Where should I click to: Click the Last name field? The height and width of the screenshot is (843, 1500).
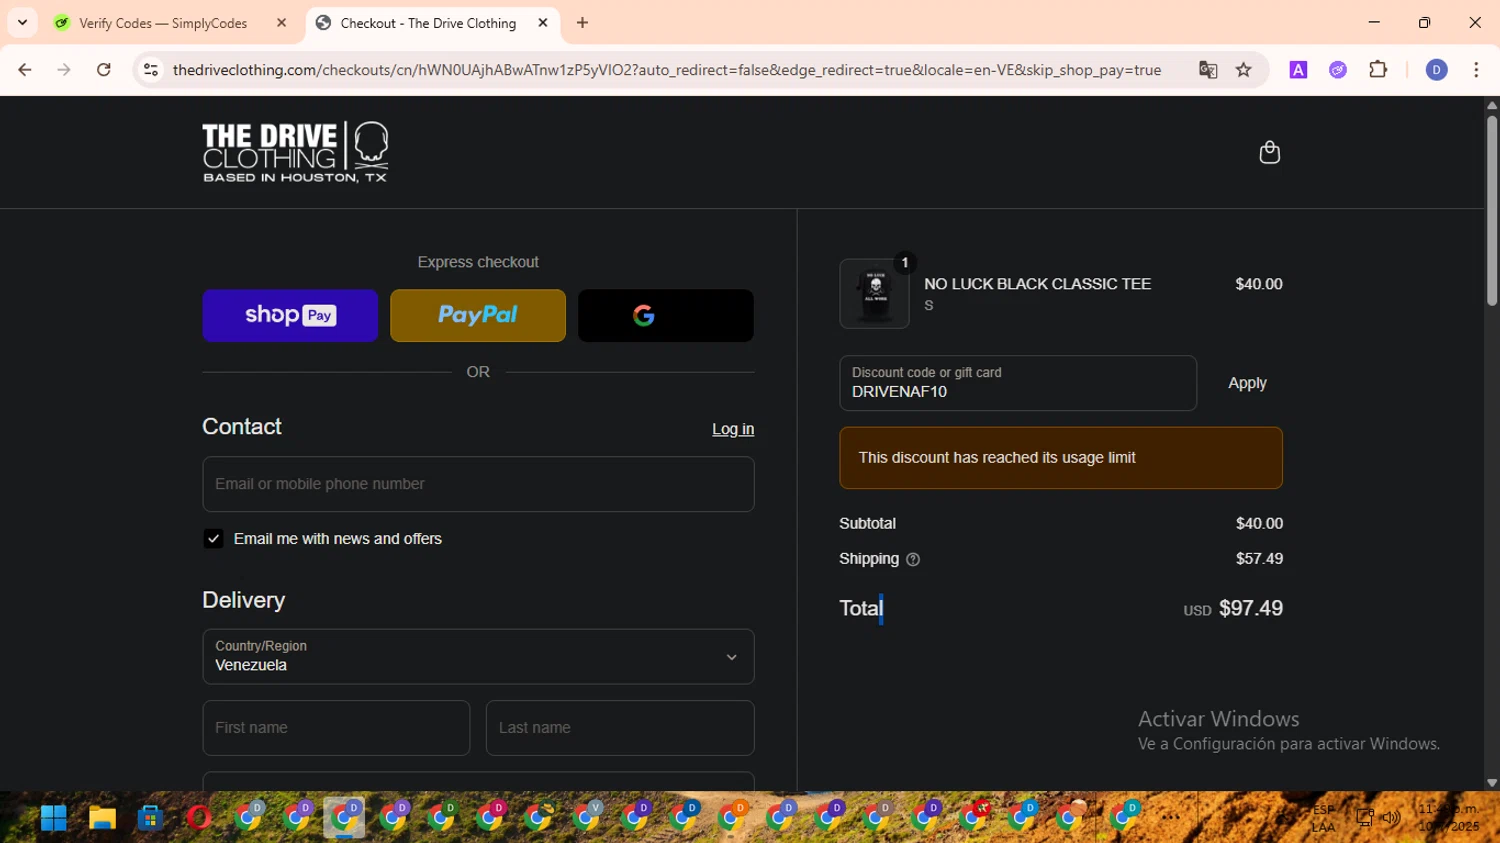click(x=620, y=728)
